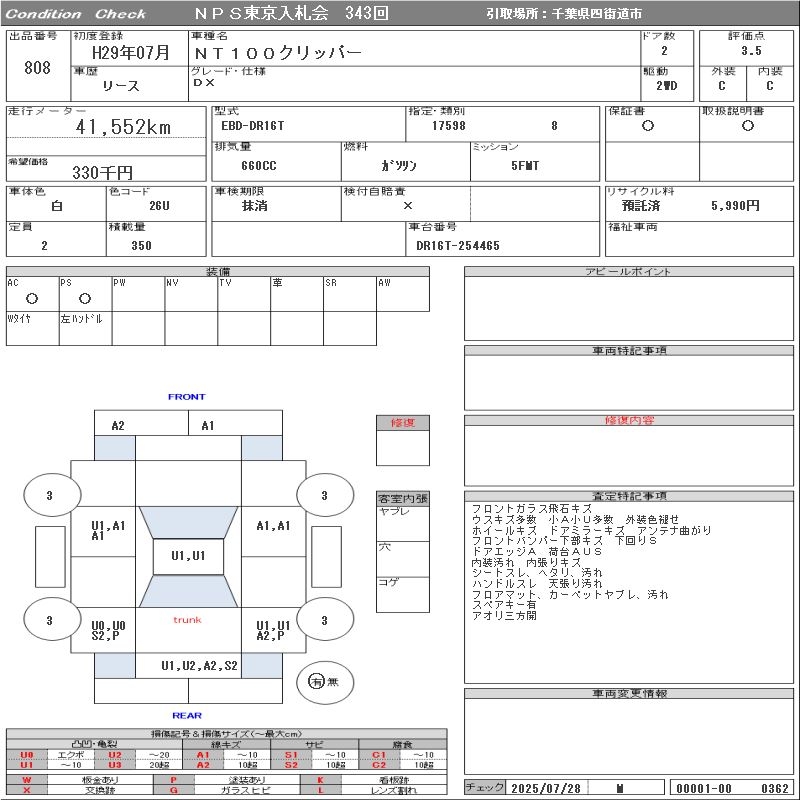Screen dimensions: 800x800
Task: Click the circled 有 spare tire mark
Action: (x=316, y=682)
